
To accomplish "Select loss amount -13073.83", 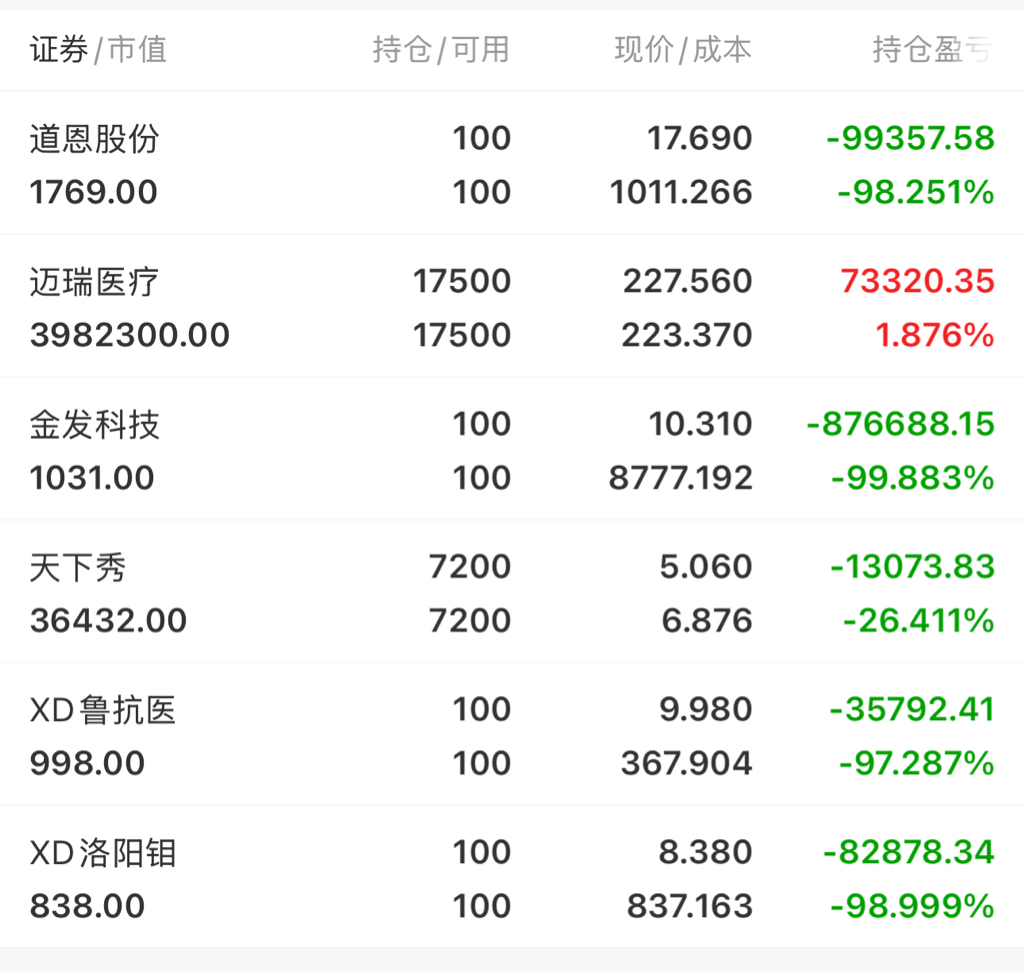I will point(912,567).
